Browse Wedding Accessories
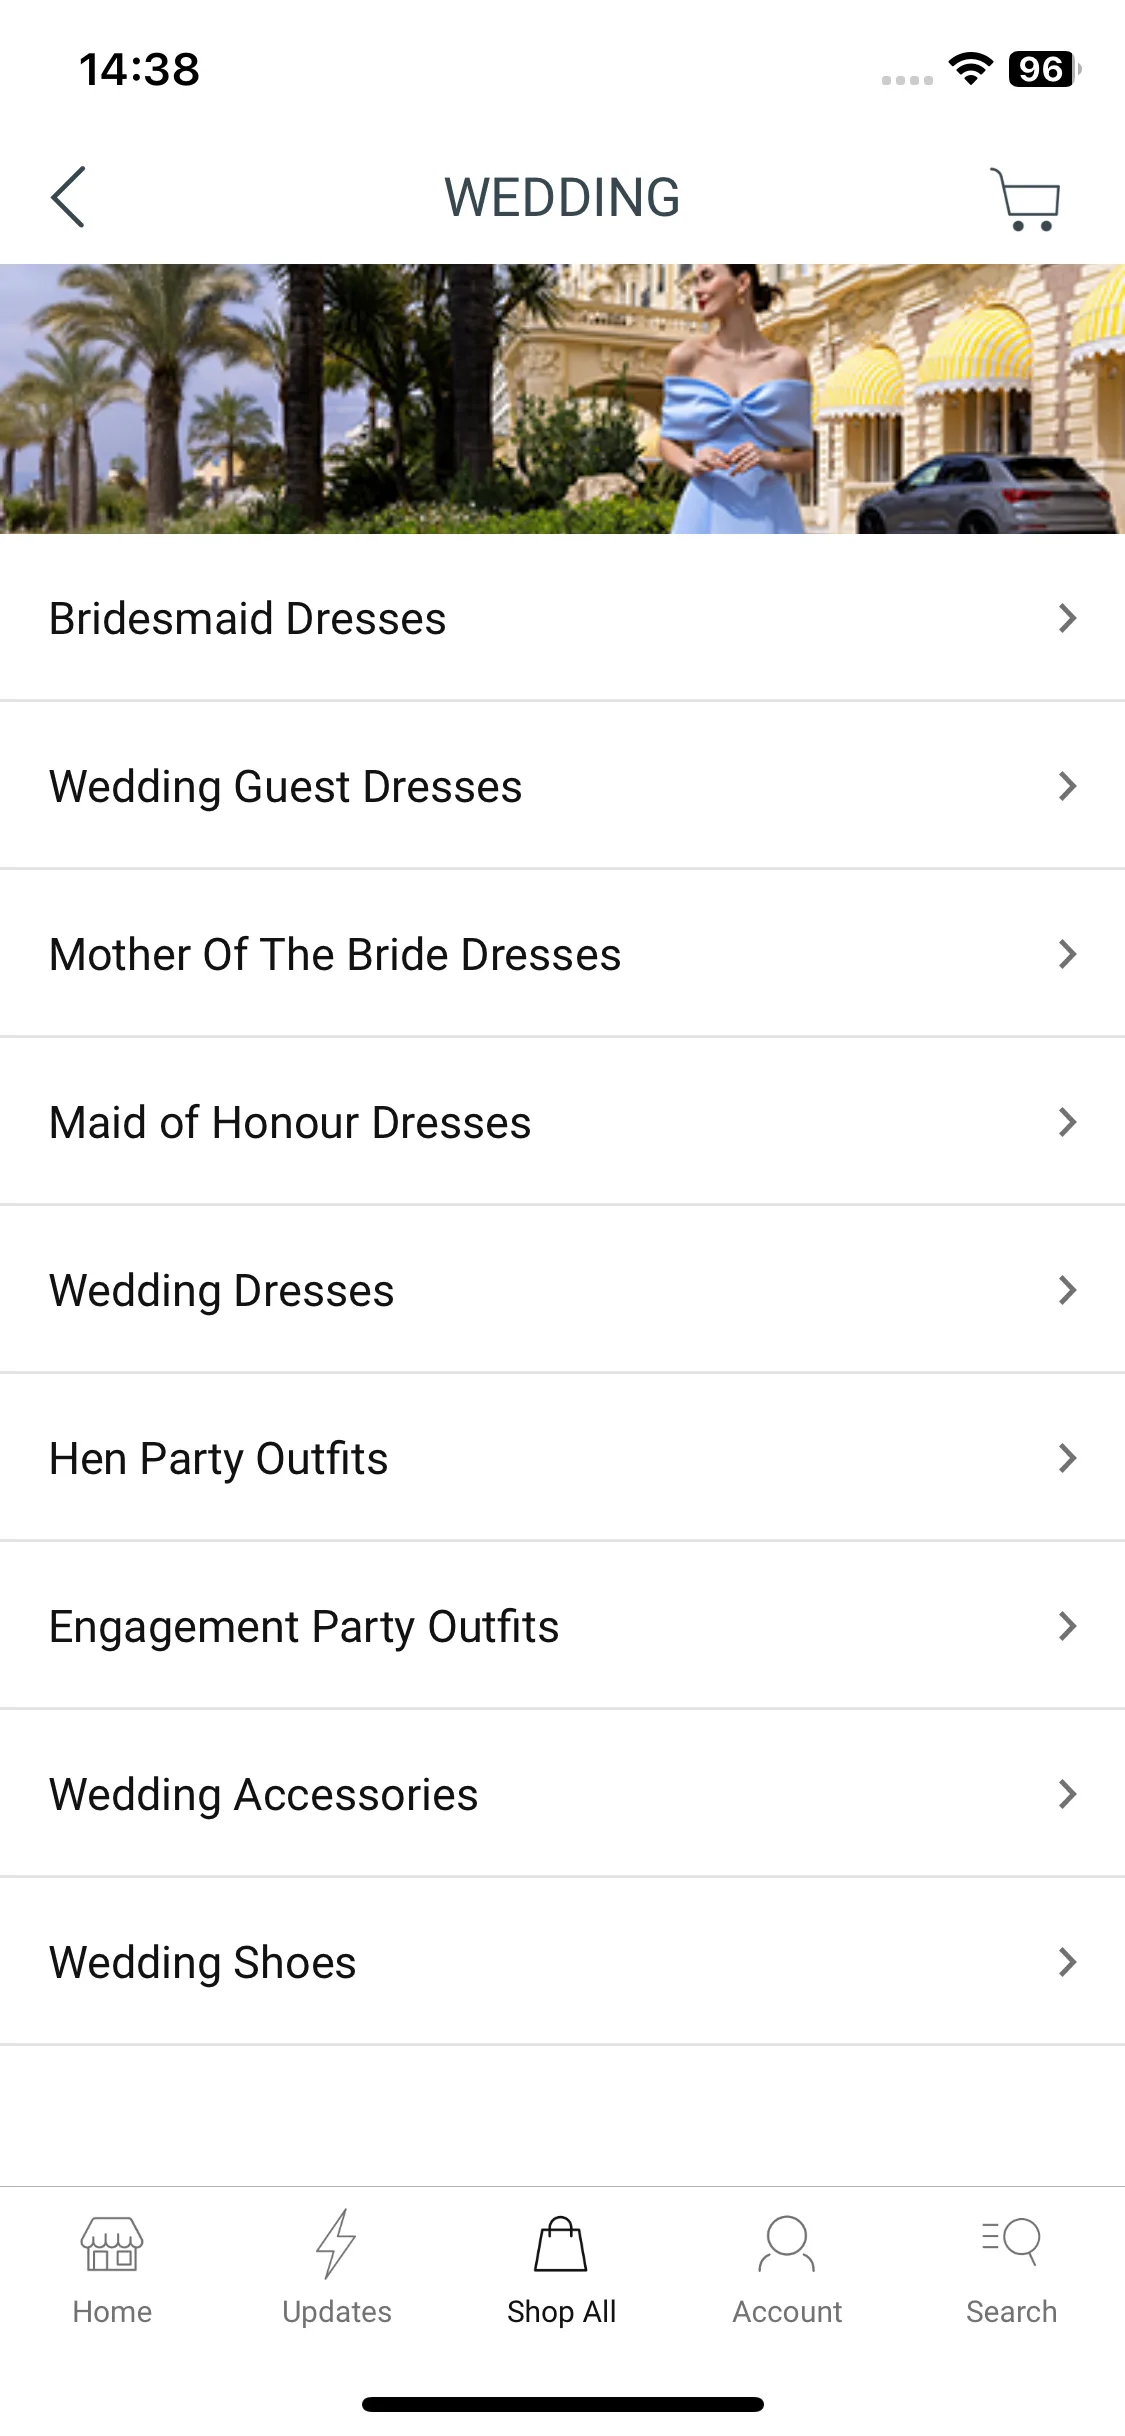This screenshot has height=2436, width=1125. pos(562,1794)
